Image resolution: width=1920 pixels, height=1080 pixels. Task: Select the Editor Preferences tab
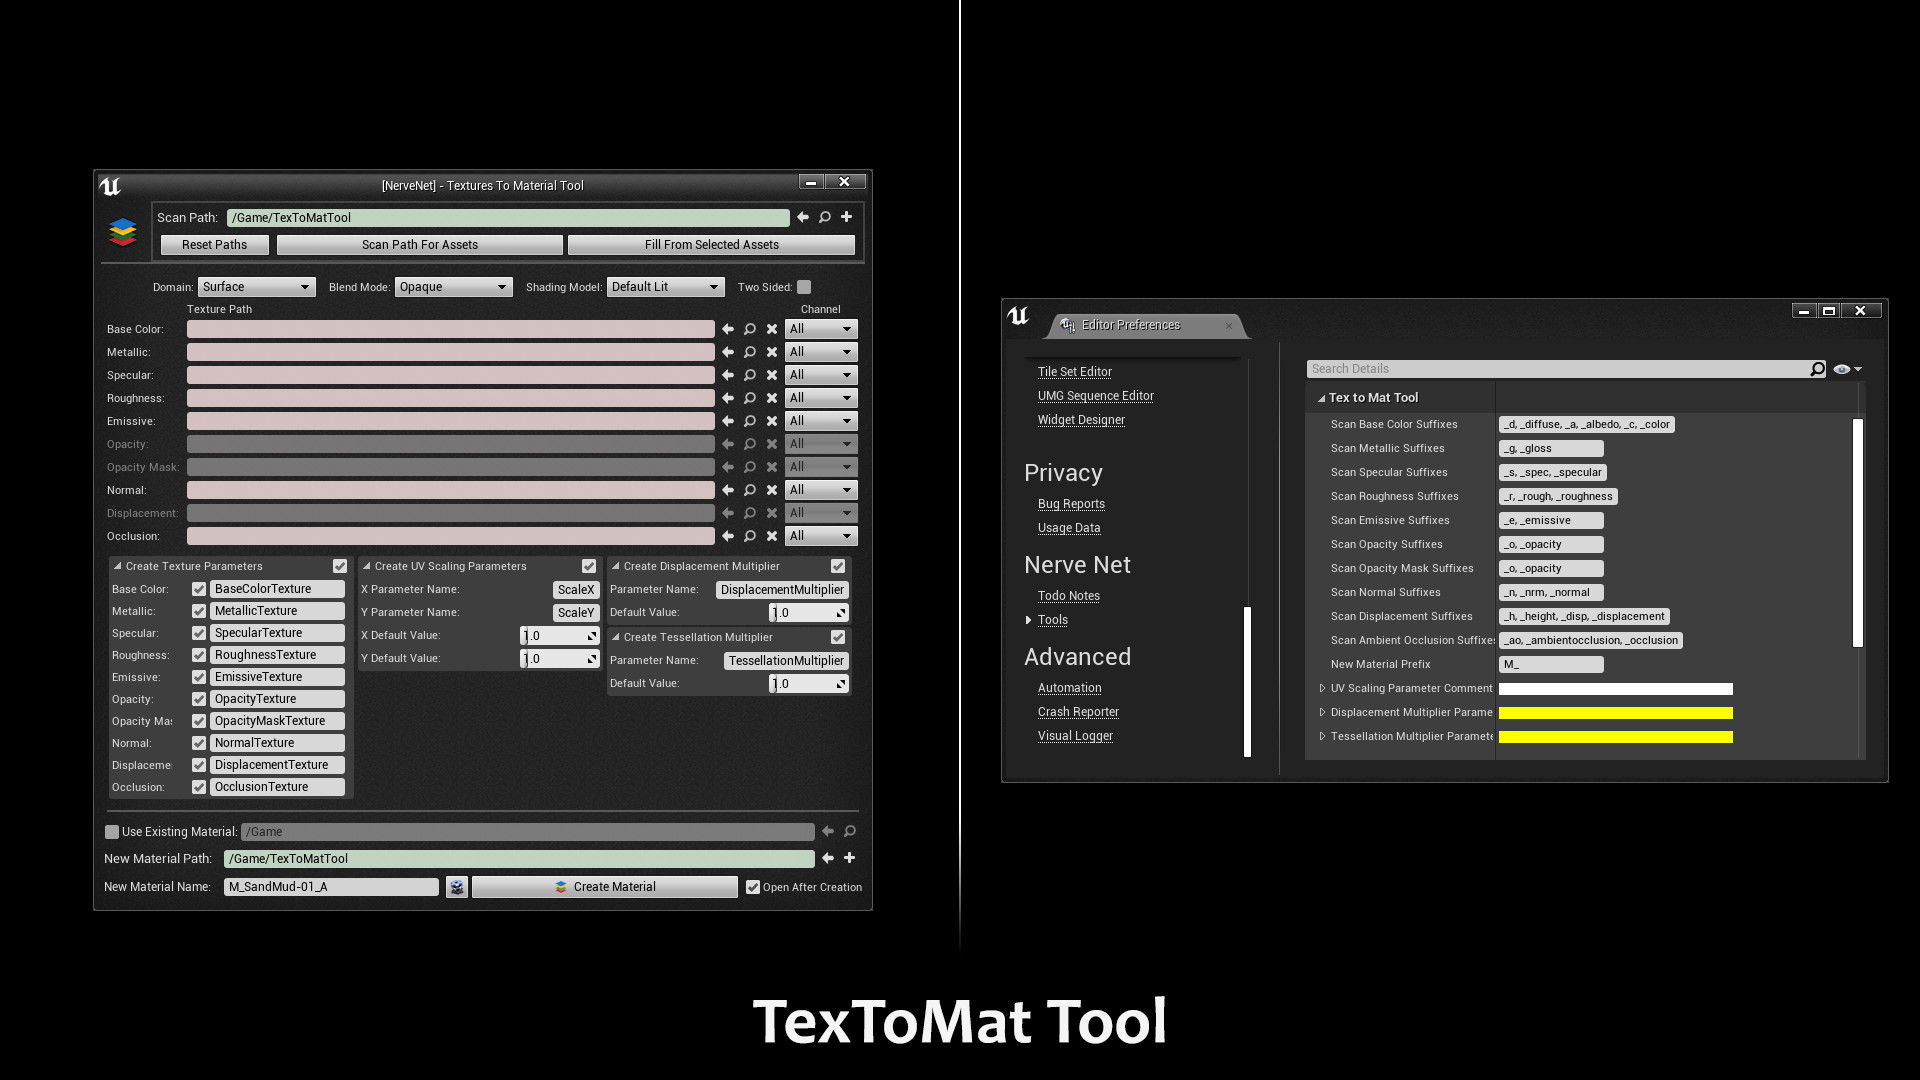point(1145,325)
